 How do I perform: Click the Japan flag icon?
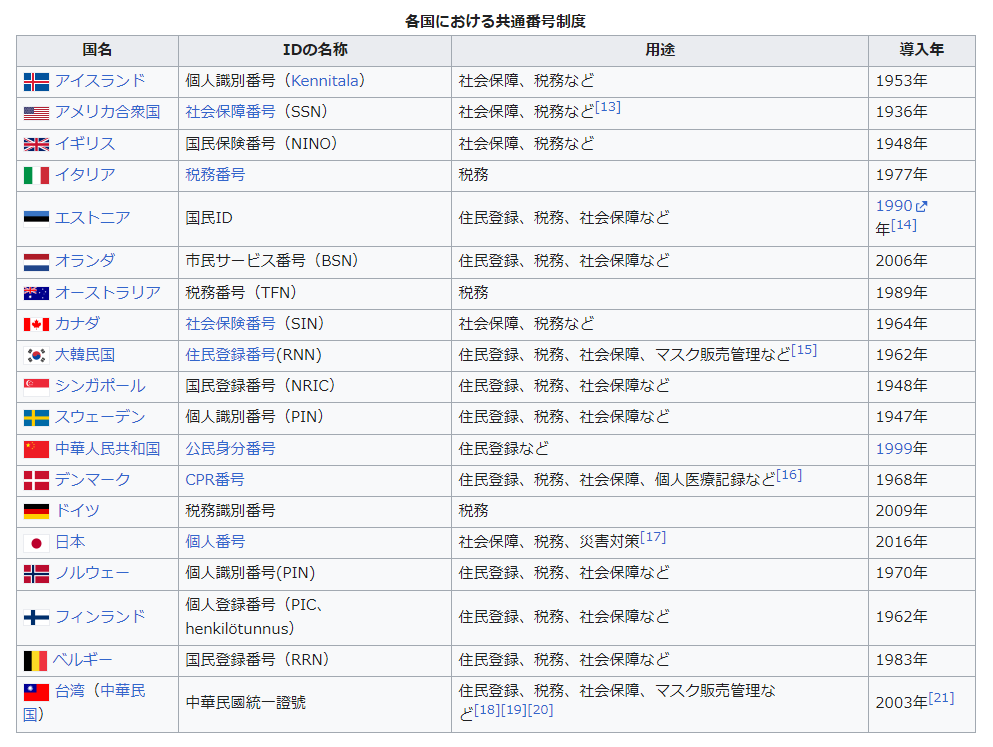coord(36,543)
